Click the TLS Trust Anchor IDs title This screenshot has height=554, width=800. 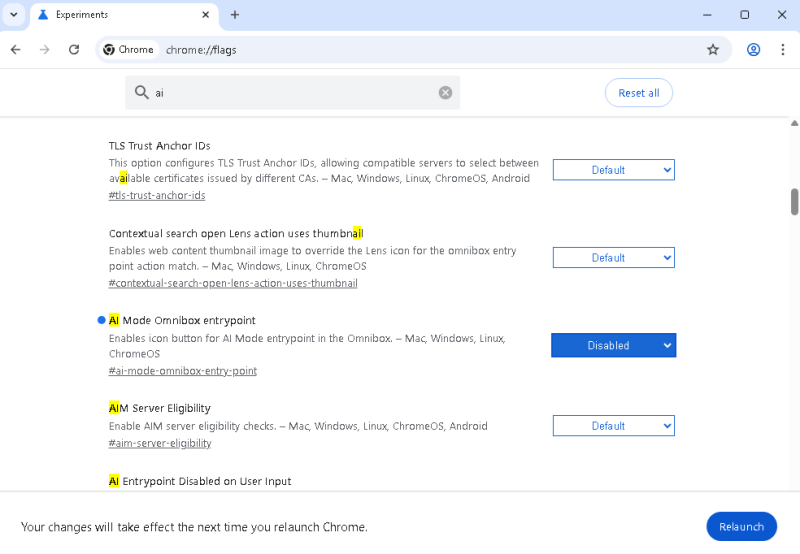(160, 146)
